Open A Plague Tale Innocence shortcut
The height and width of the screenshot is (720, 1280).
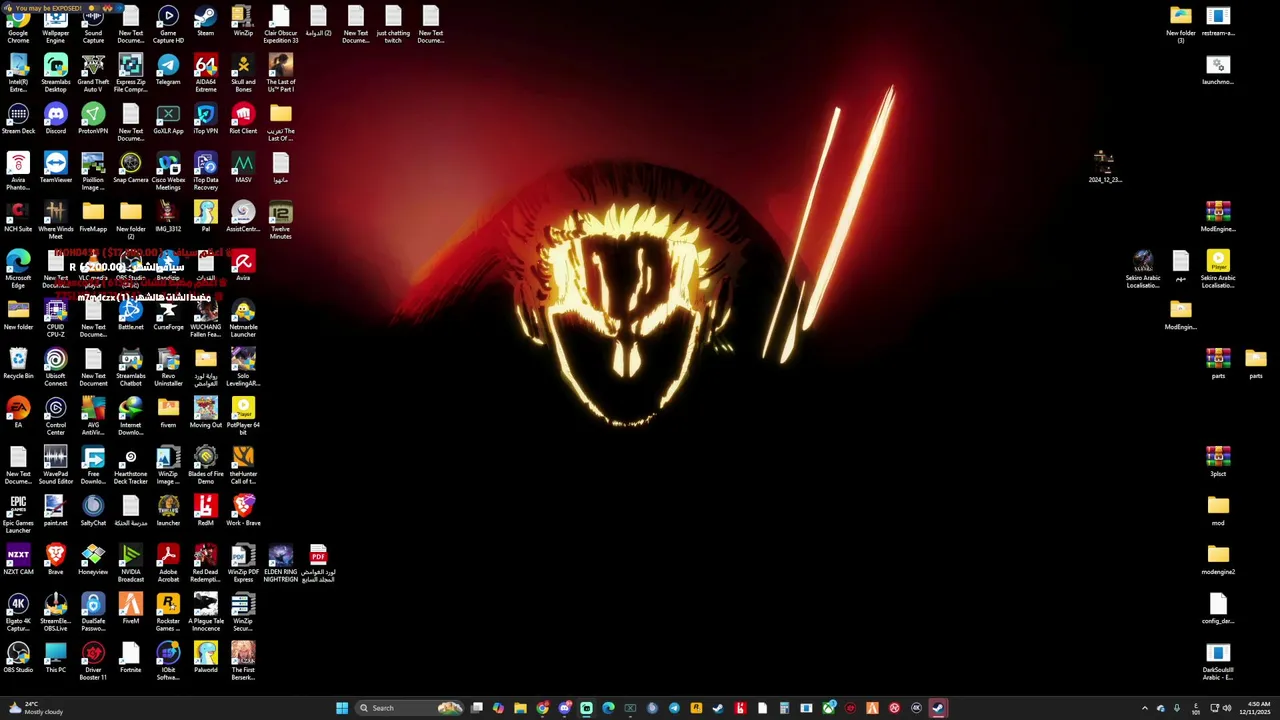click(205, 613)
